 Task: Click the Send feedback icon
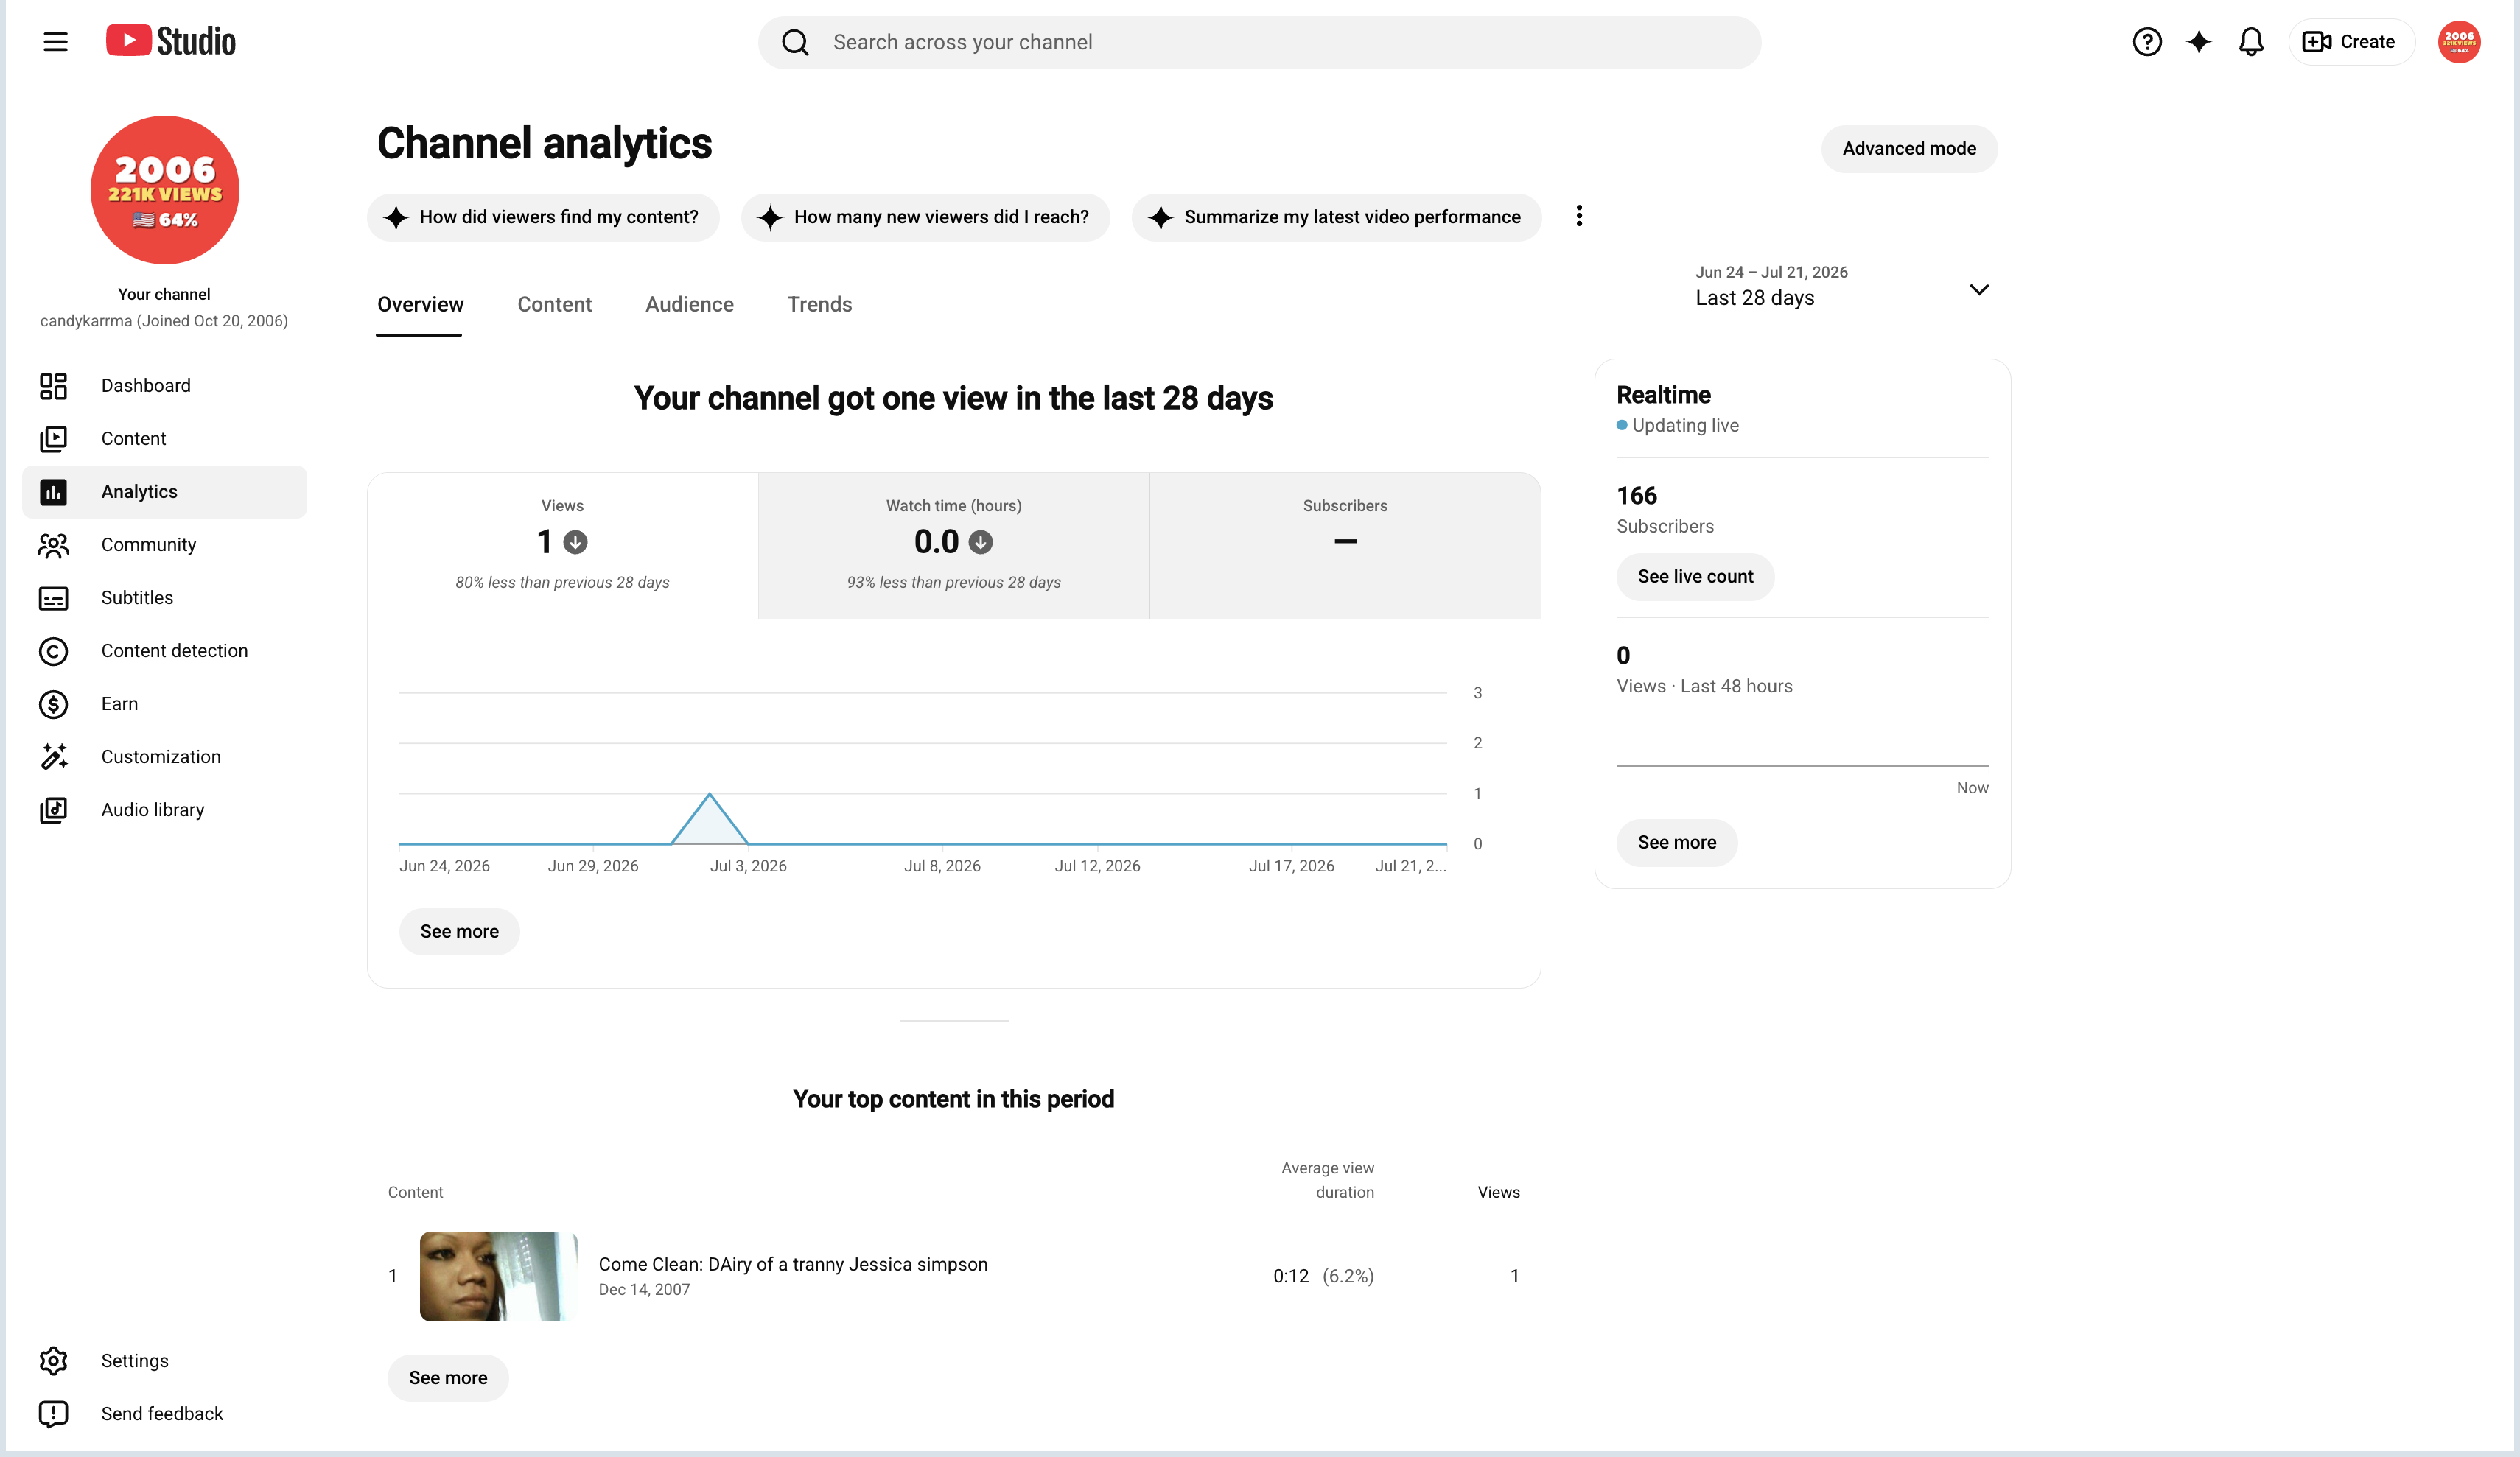click(x=53, y=1414)
